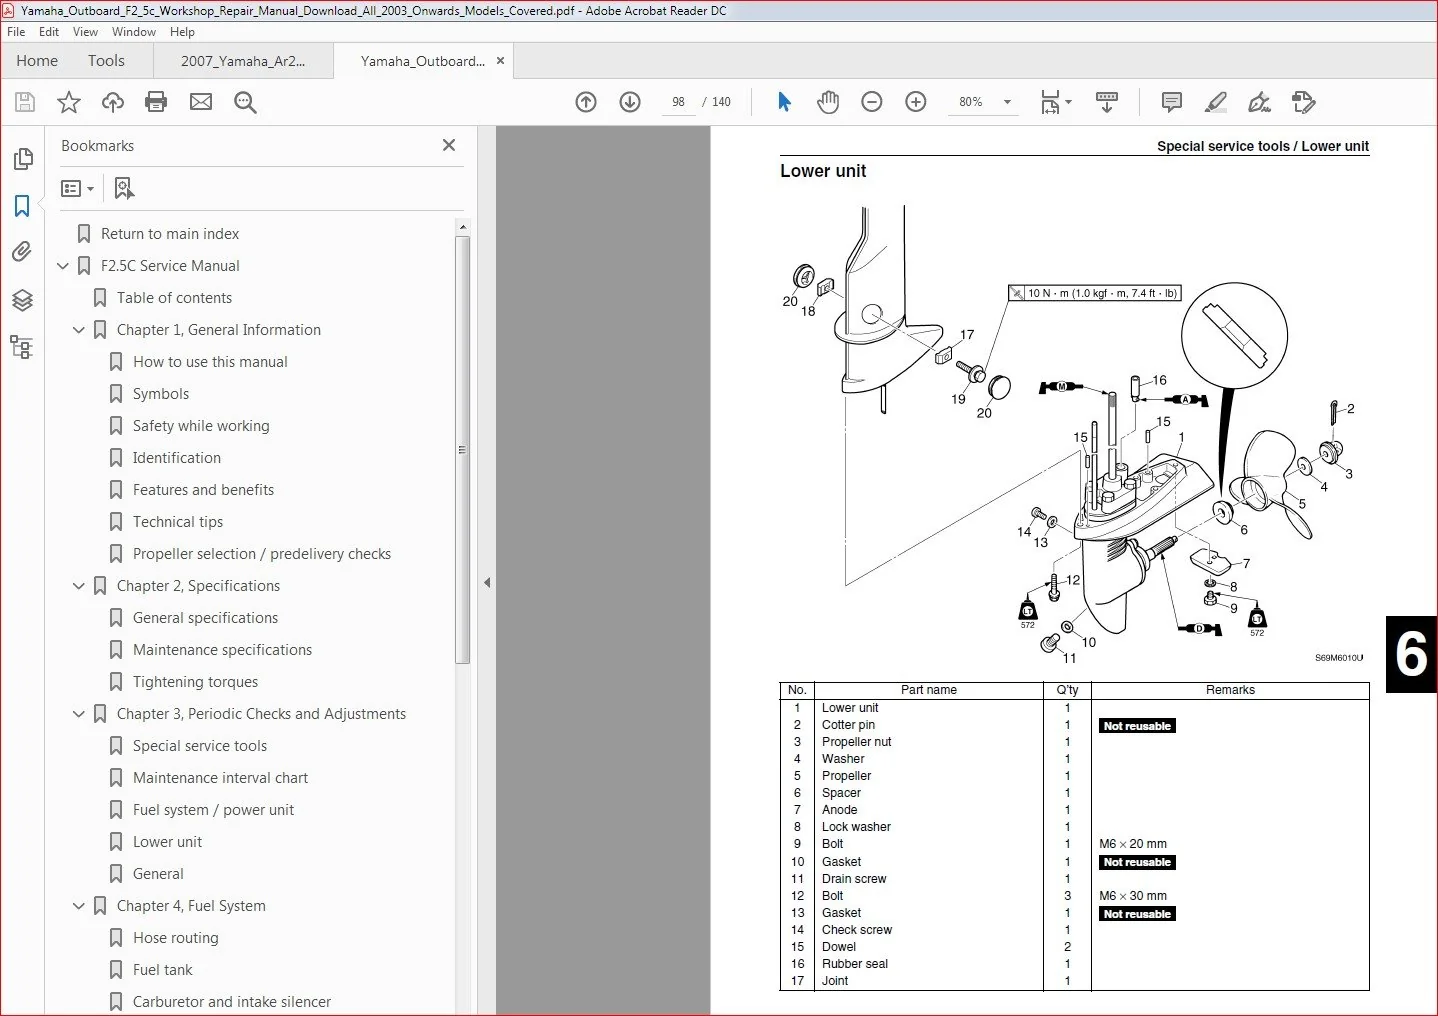Click the star bookmark icon in toolbar

click(x=69, y=102)
